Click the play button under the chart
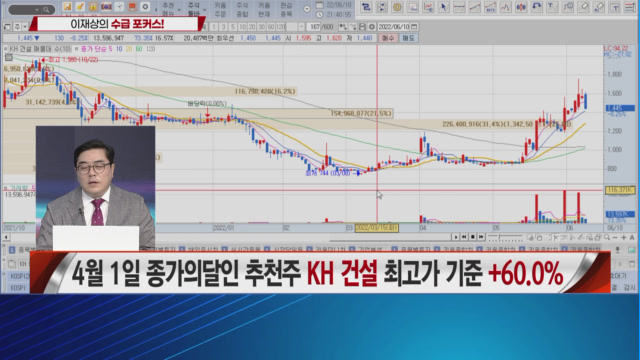 (456, 237)
